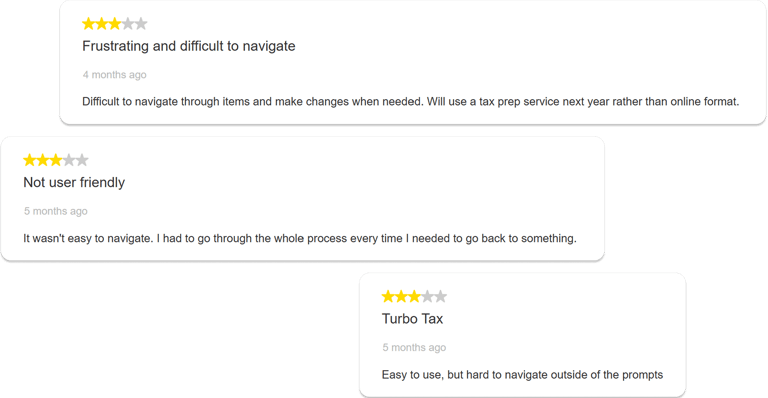
Task: Click the fifth gray star above Turbo Tax
Action: click(x=441, y=297)
